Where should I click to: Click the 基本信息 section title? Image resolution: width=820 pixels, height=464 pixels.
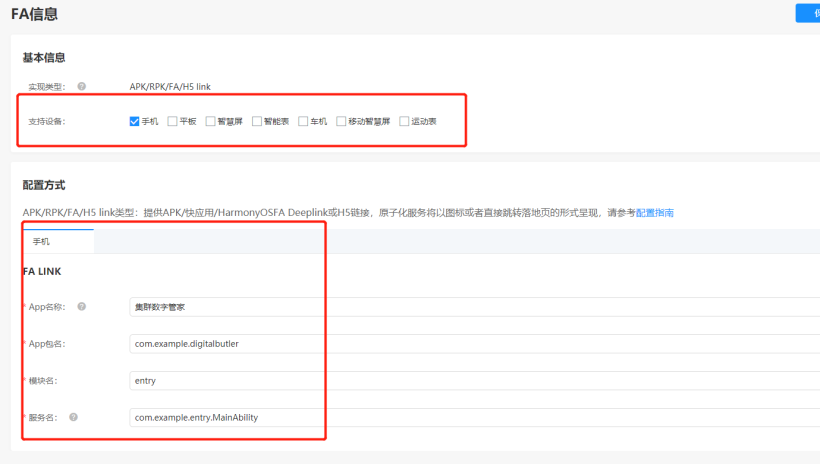click(x=44, y=58)
